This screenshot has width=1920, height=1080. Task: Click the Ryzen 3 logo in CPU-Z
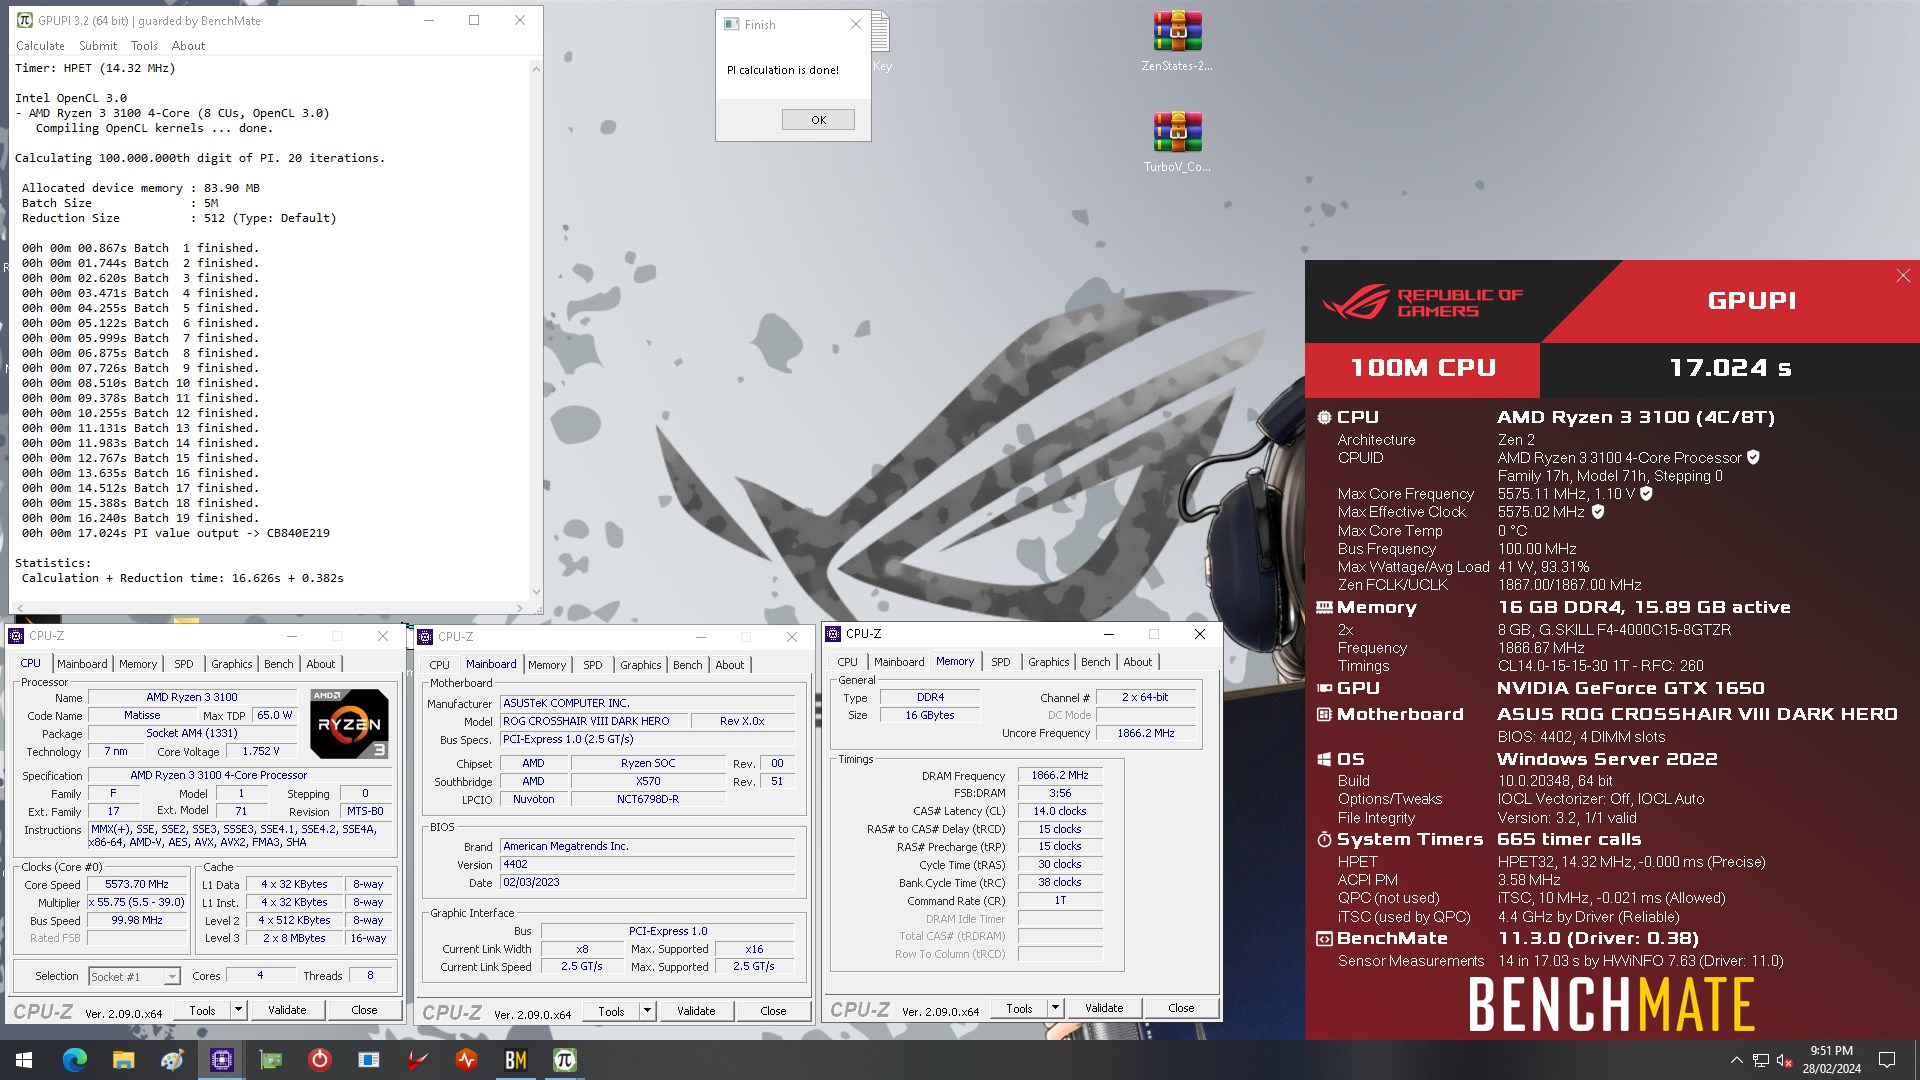click(x=348, y=723)
